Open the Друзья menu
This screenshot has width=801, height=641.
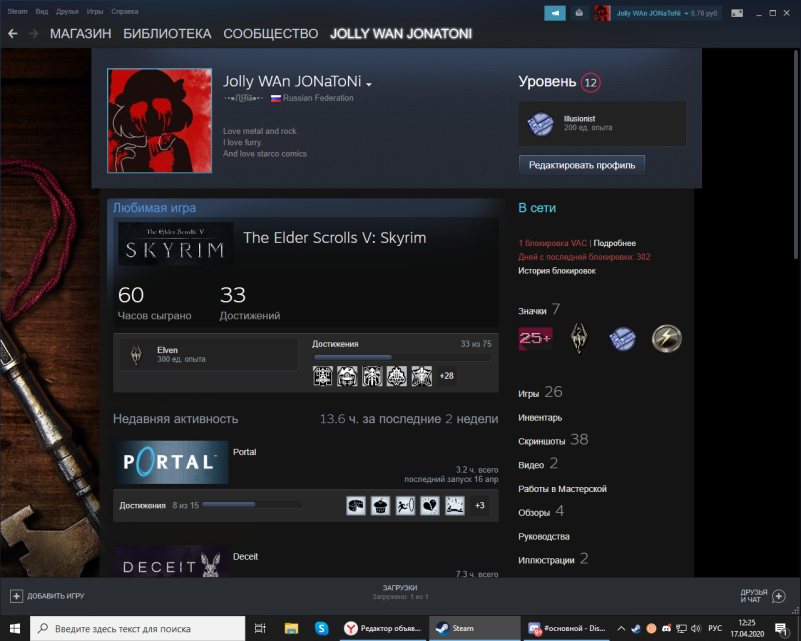pyautogui.click(x=67, y=11)
